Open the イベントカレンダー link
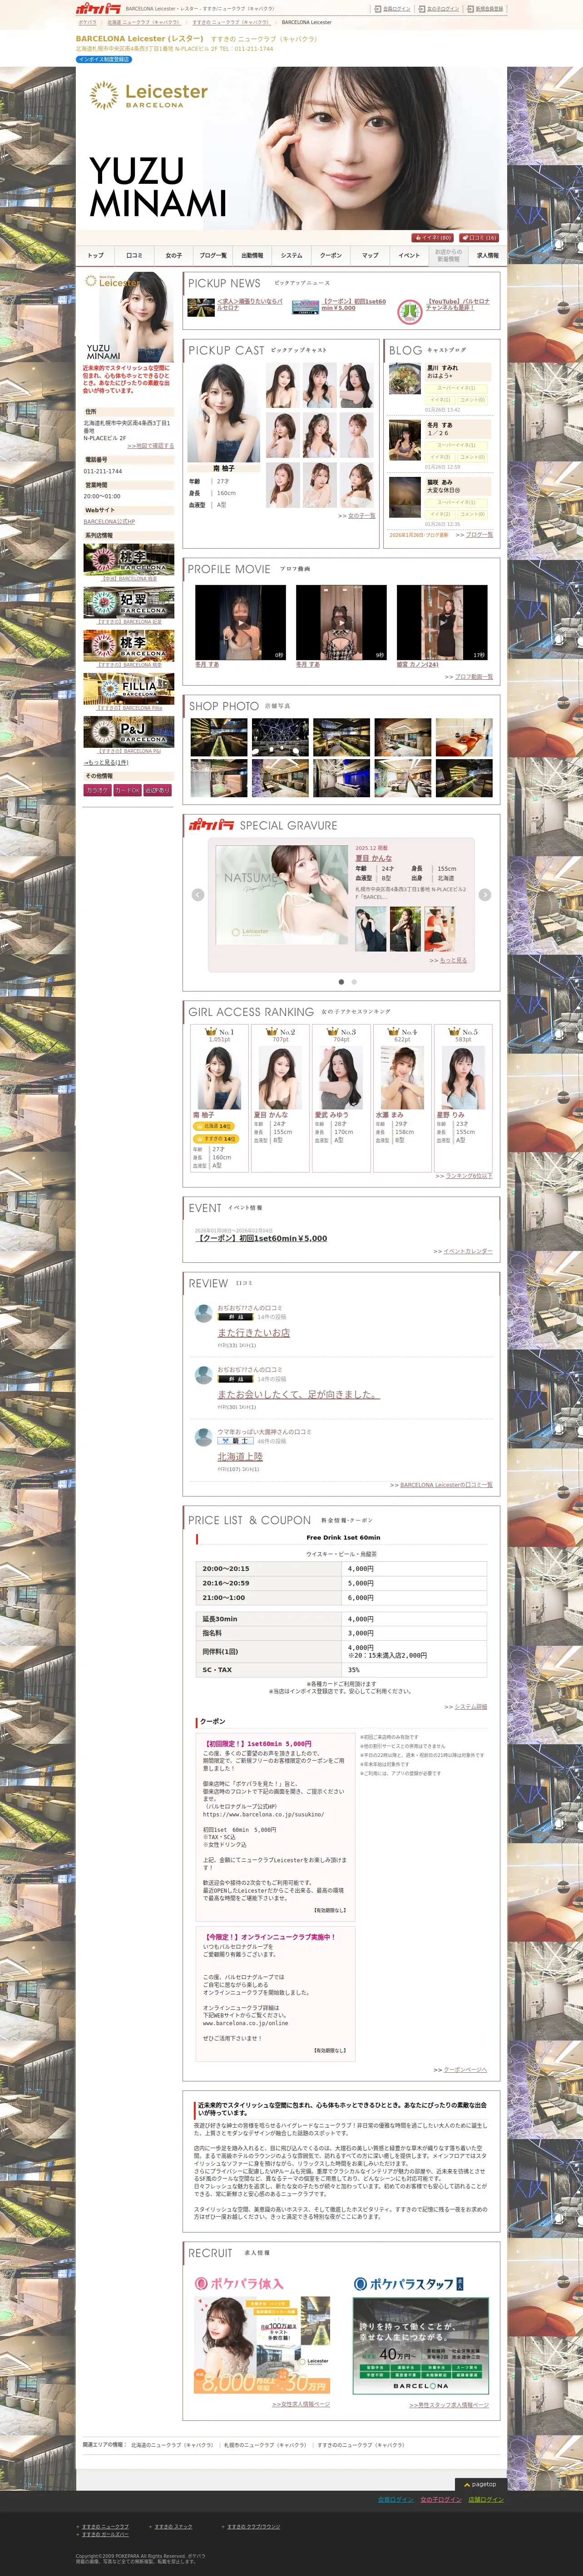This screenshot has width=583, height=2576. tap(468, 1251)
